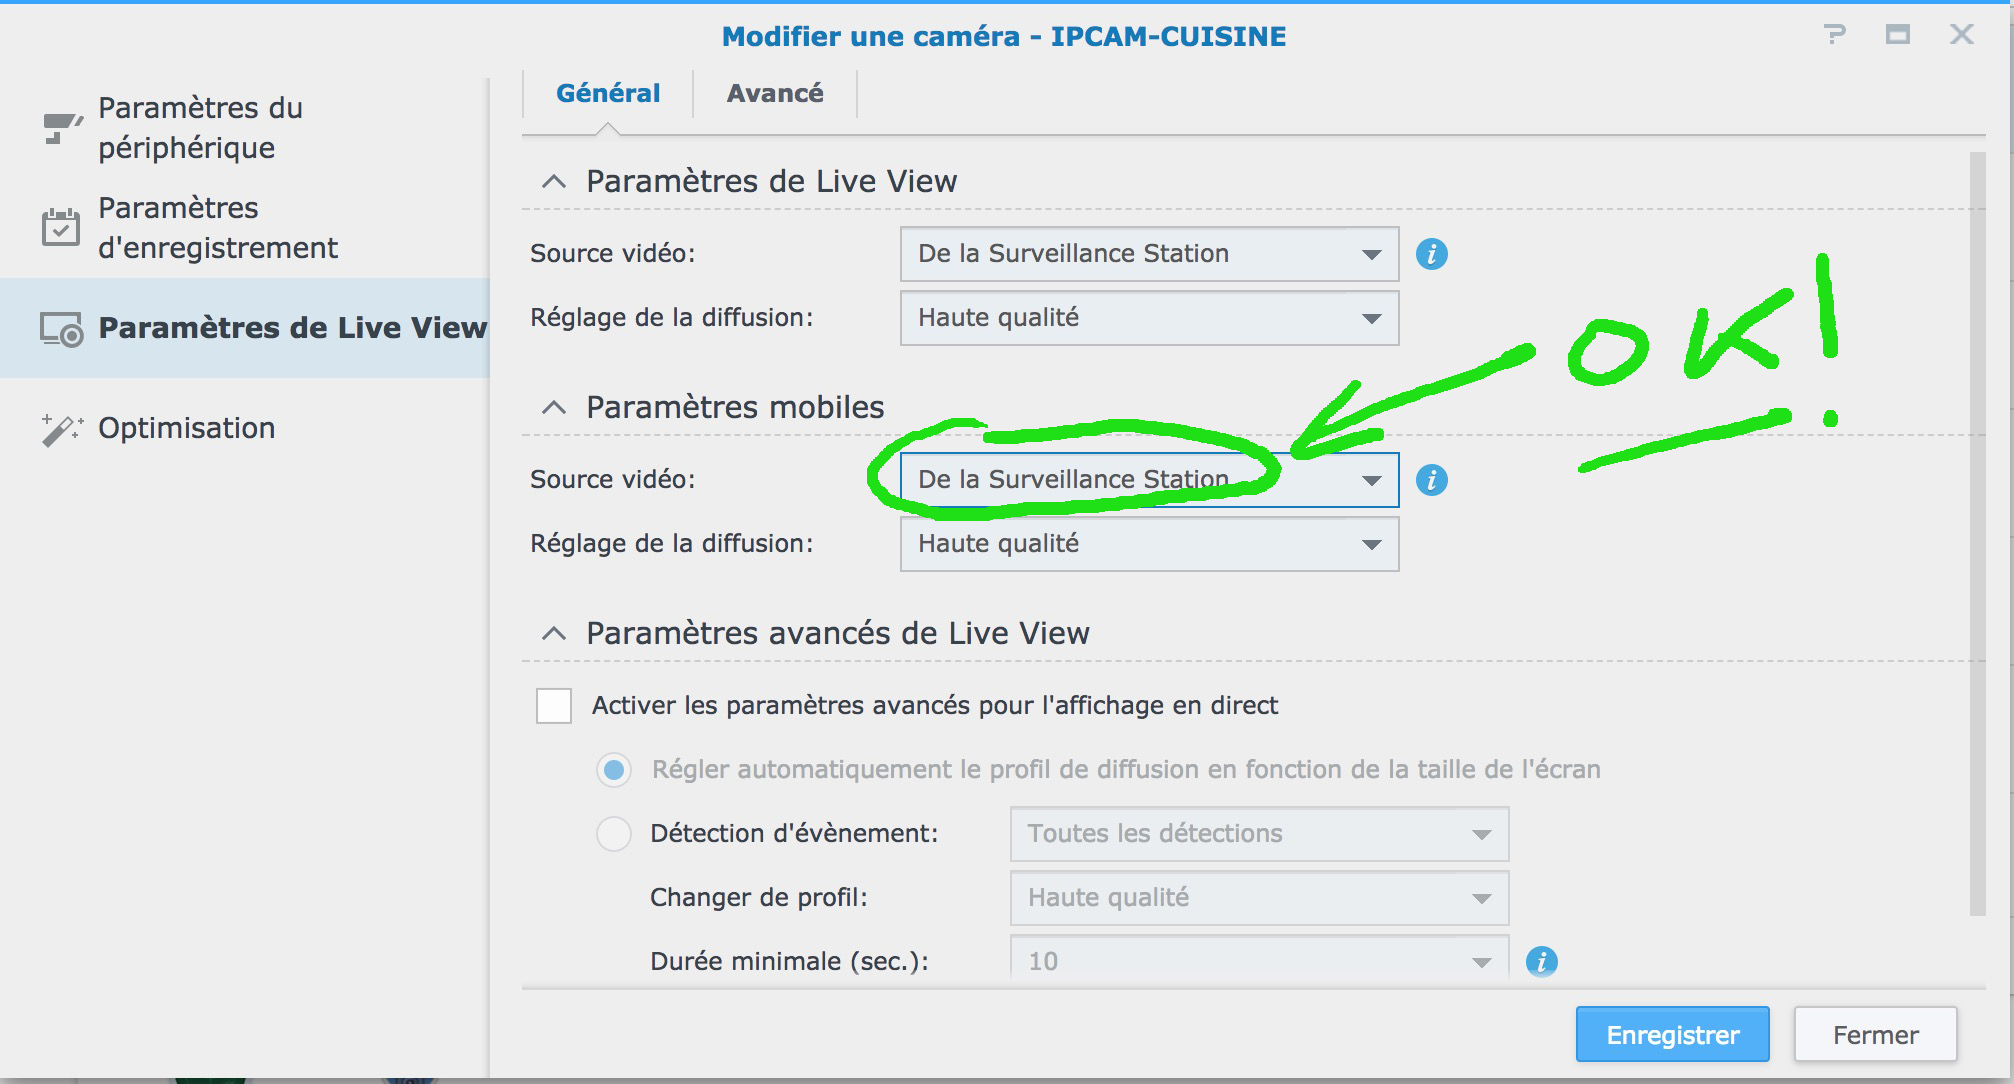Click info icon beside Live View video source
Image resolution: width=2014 pixels, height=1084 pixels.
1431,254
